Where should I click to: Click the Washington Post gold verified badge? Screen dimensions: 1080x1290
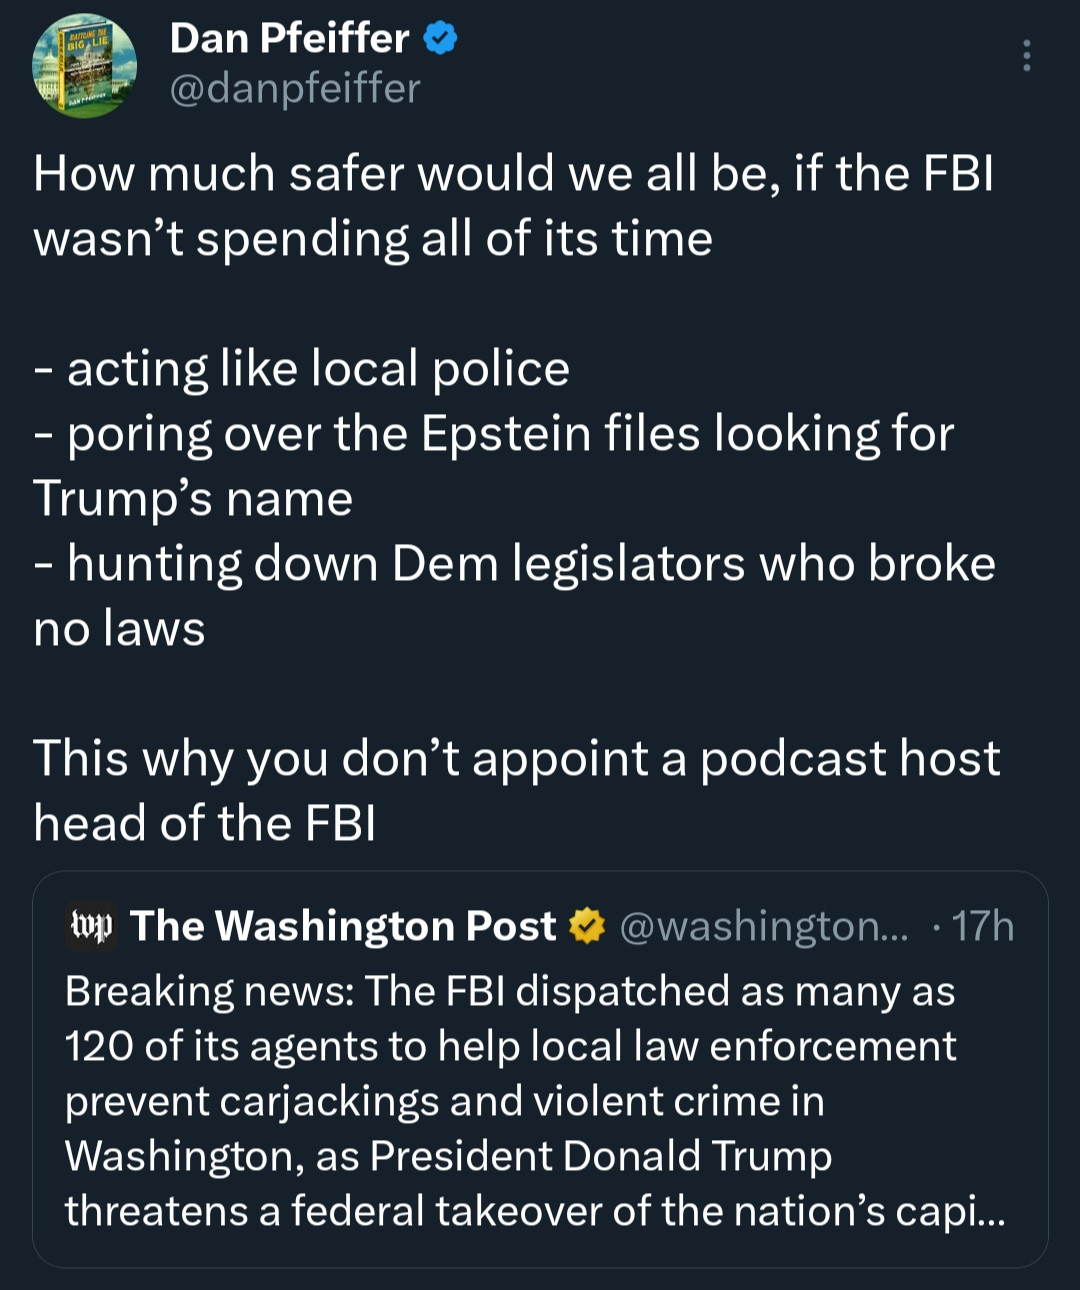point(587,926)
